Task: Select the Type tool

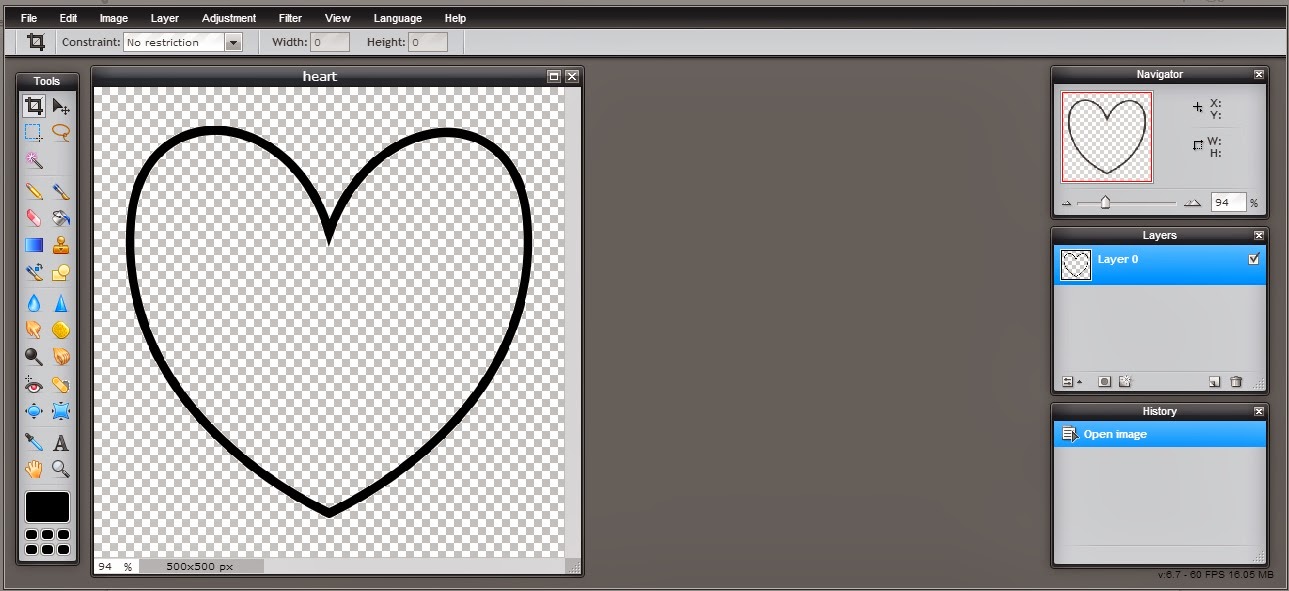Action: [61, 441]
